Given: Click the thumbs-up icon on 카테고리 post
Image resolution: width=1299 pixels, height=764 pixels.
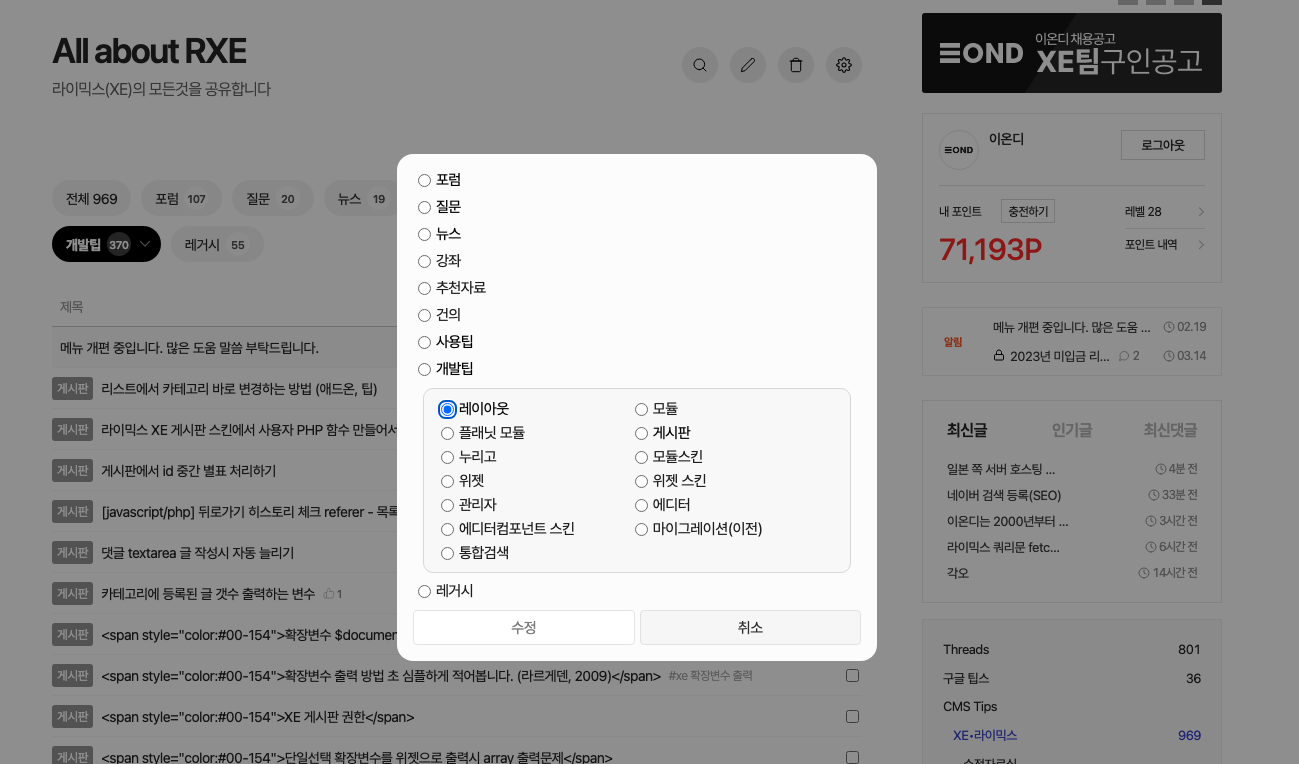Looking at the screenshot, I should click(328, 594).
